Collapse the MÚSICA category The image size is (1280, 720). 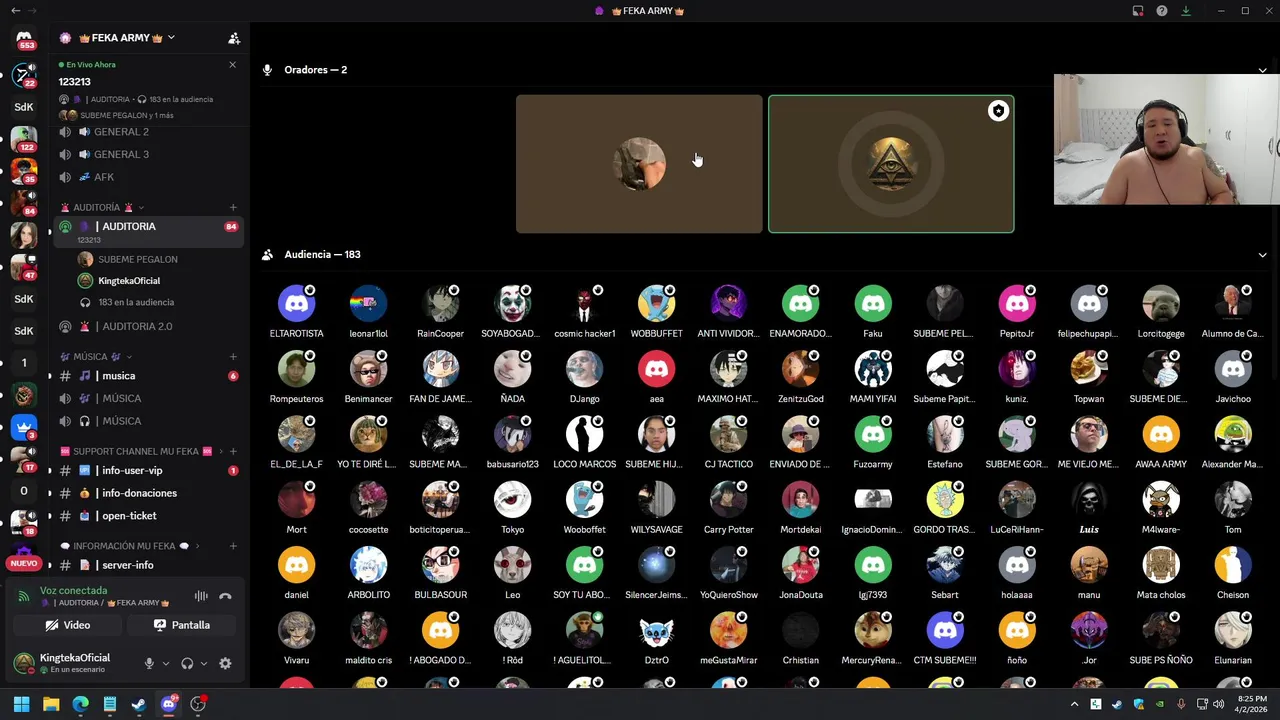(x=97, y=356)
